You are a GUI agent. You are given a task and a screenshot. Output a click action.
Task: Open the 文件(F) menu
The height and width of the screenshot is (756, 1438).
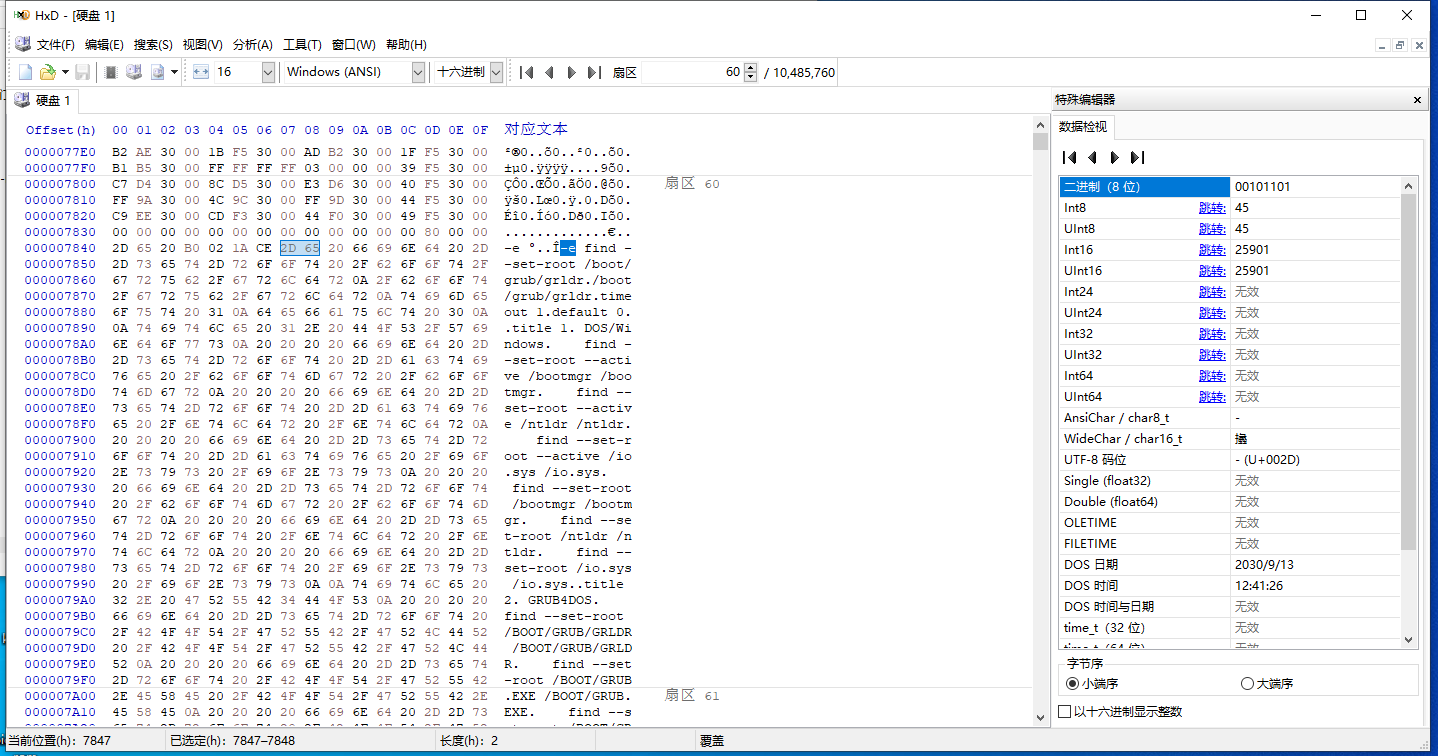click(x=55, y=45)
